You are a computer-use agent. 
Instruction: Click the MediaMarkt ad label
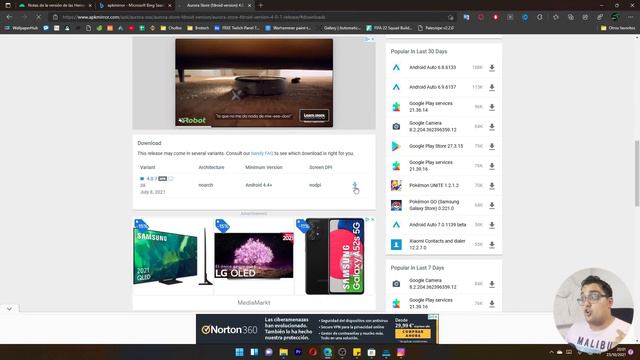coord(253,303)
